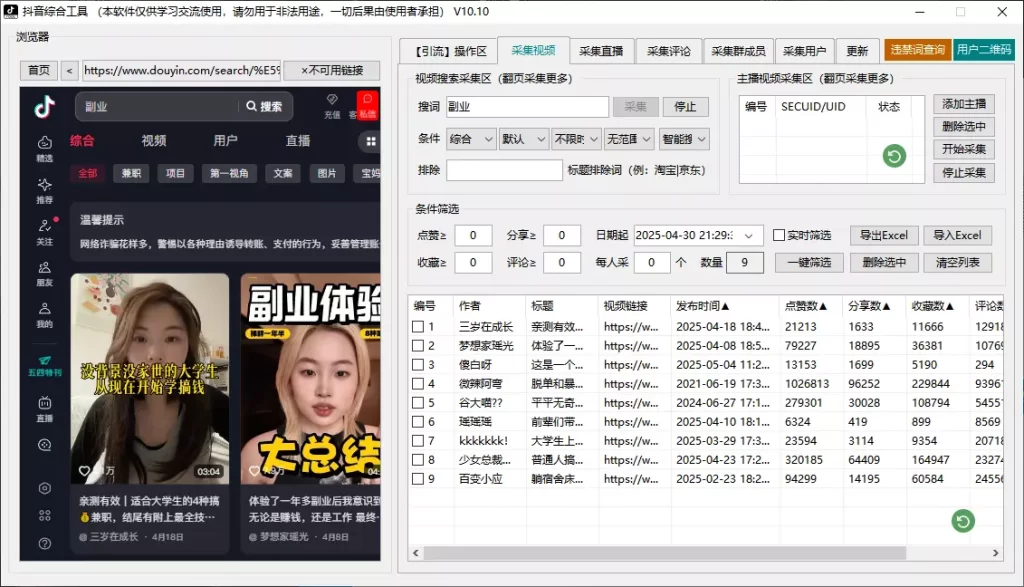Open the 不限时 time dropdown
The image size is (1024, 587).
pyautogui.click(x=576, y=139)
